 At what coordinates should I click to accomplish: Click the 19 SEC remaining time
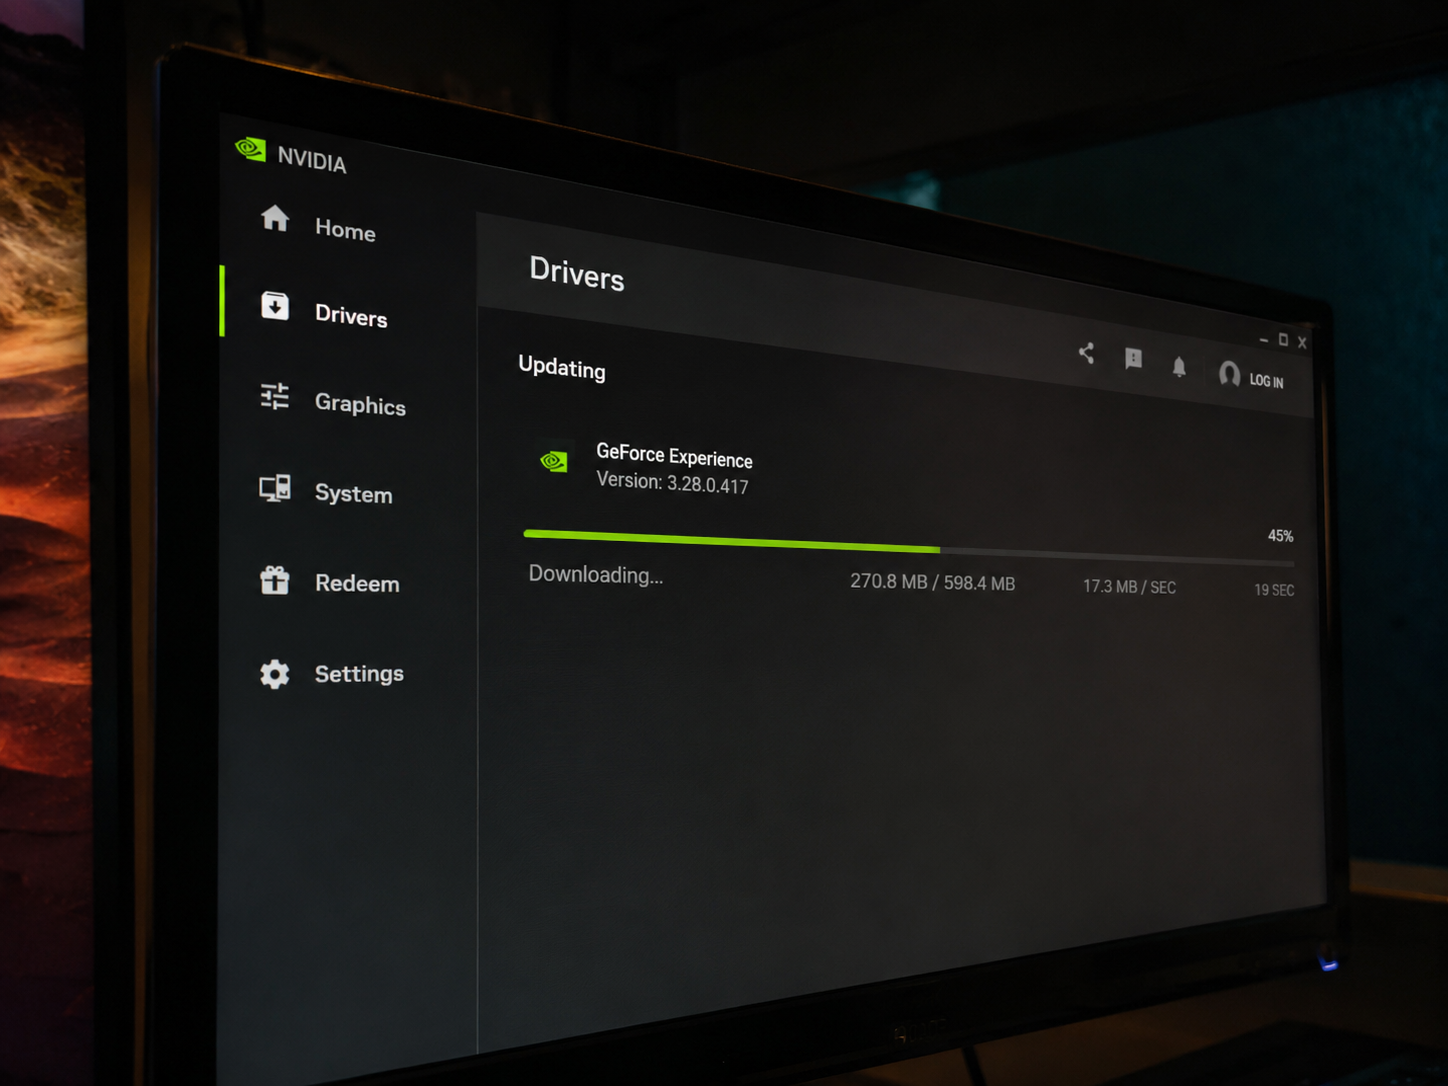click(x=1274, y=590)
